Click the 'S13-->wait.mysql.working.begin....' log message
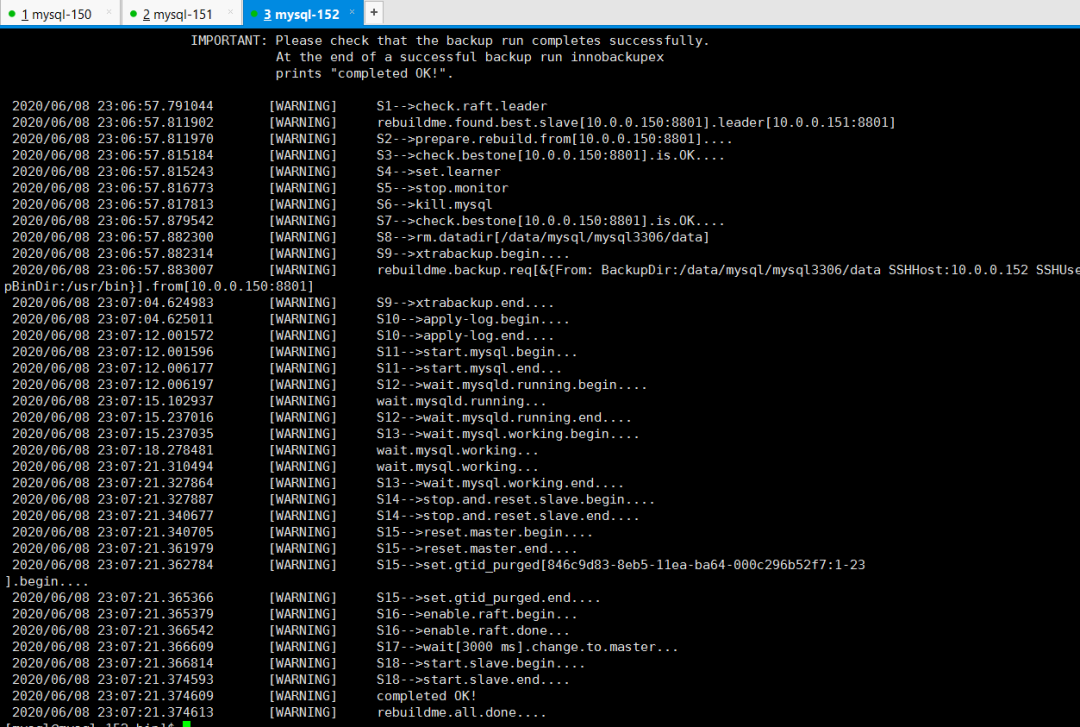The height and width of the screenshot is (727, 1080). tap(508, 434)
